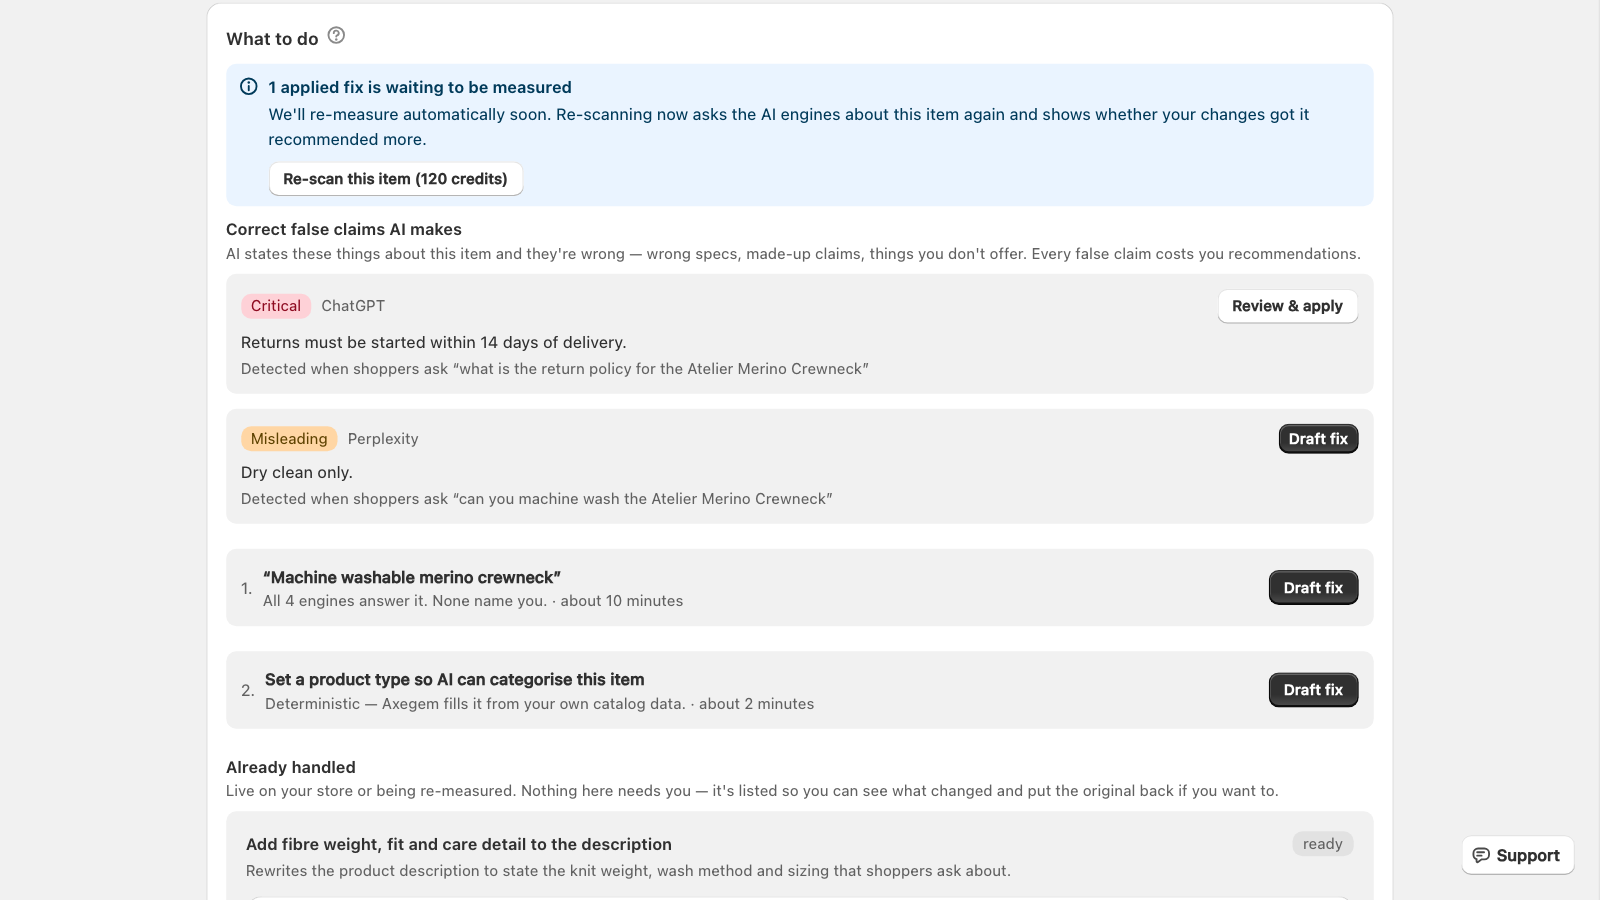
Task: Click the ready status badge
Action: coord(1322,844)
